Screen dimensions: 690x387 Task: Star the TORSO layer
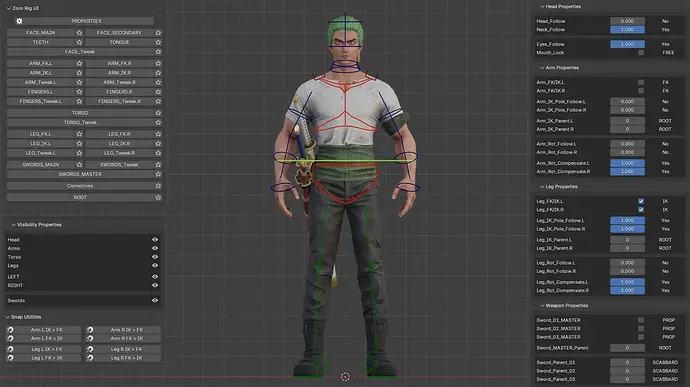[158, 113]
